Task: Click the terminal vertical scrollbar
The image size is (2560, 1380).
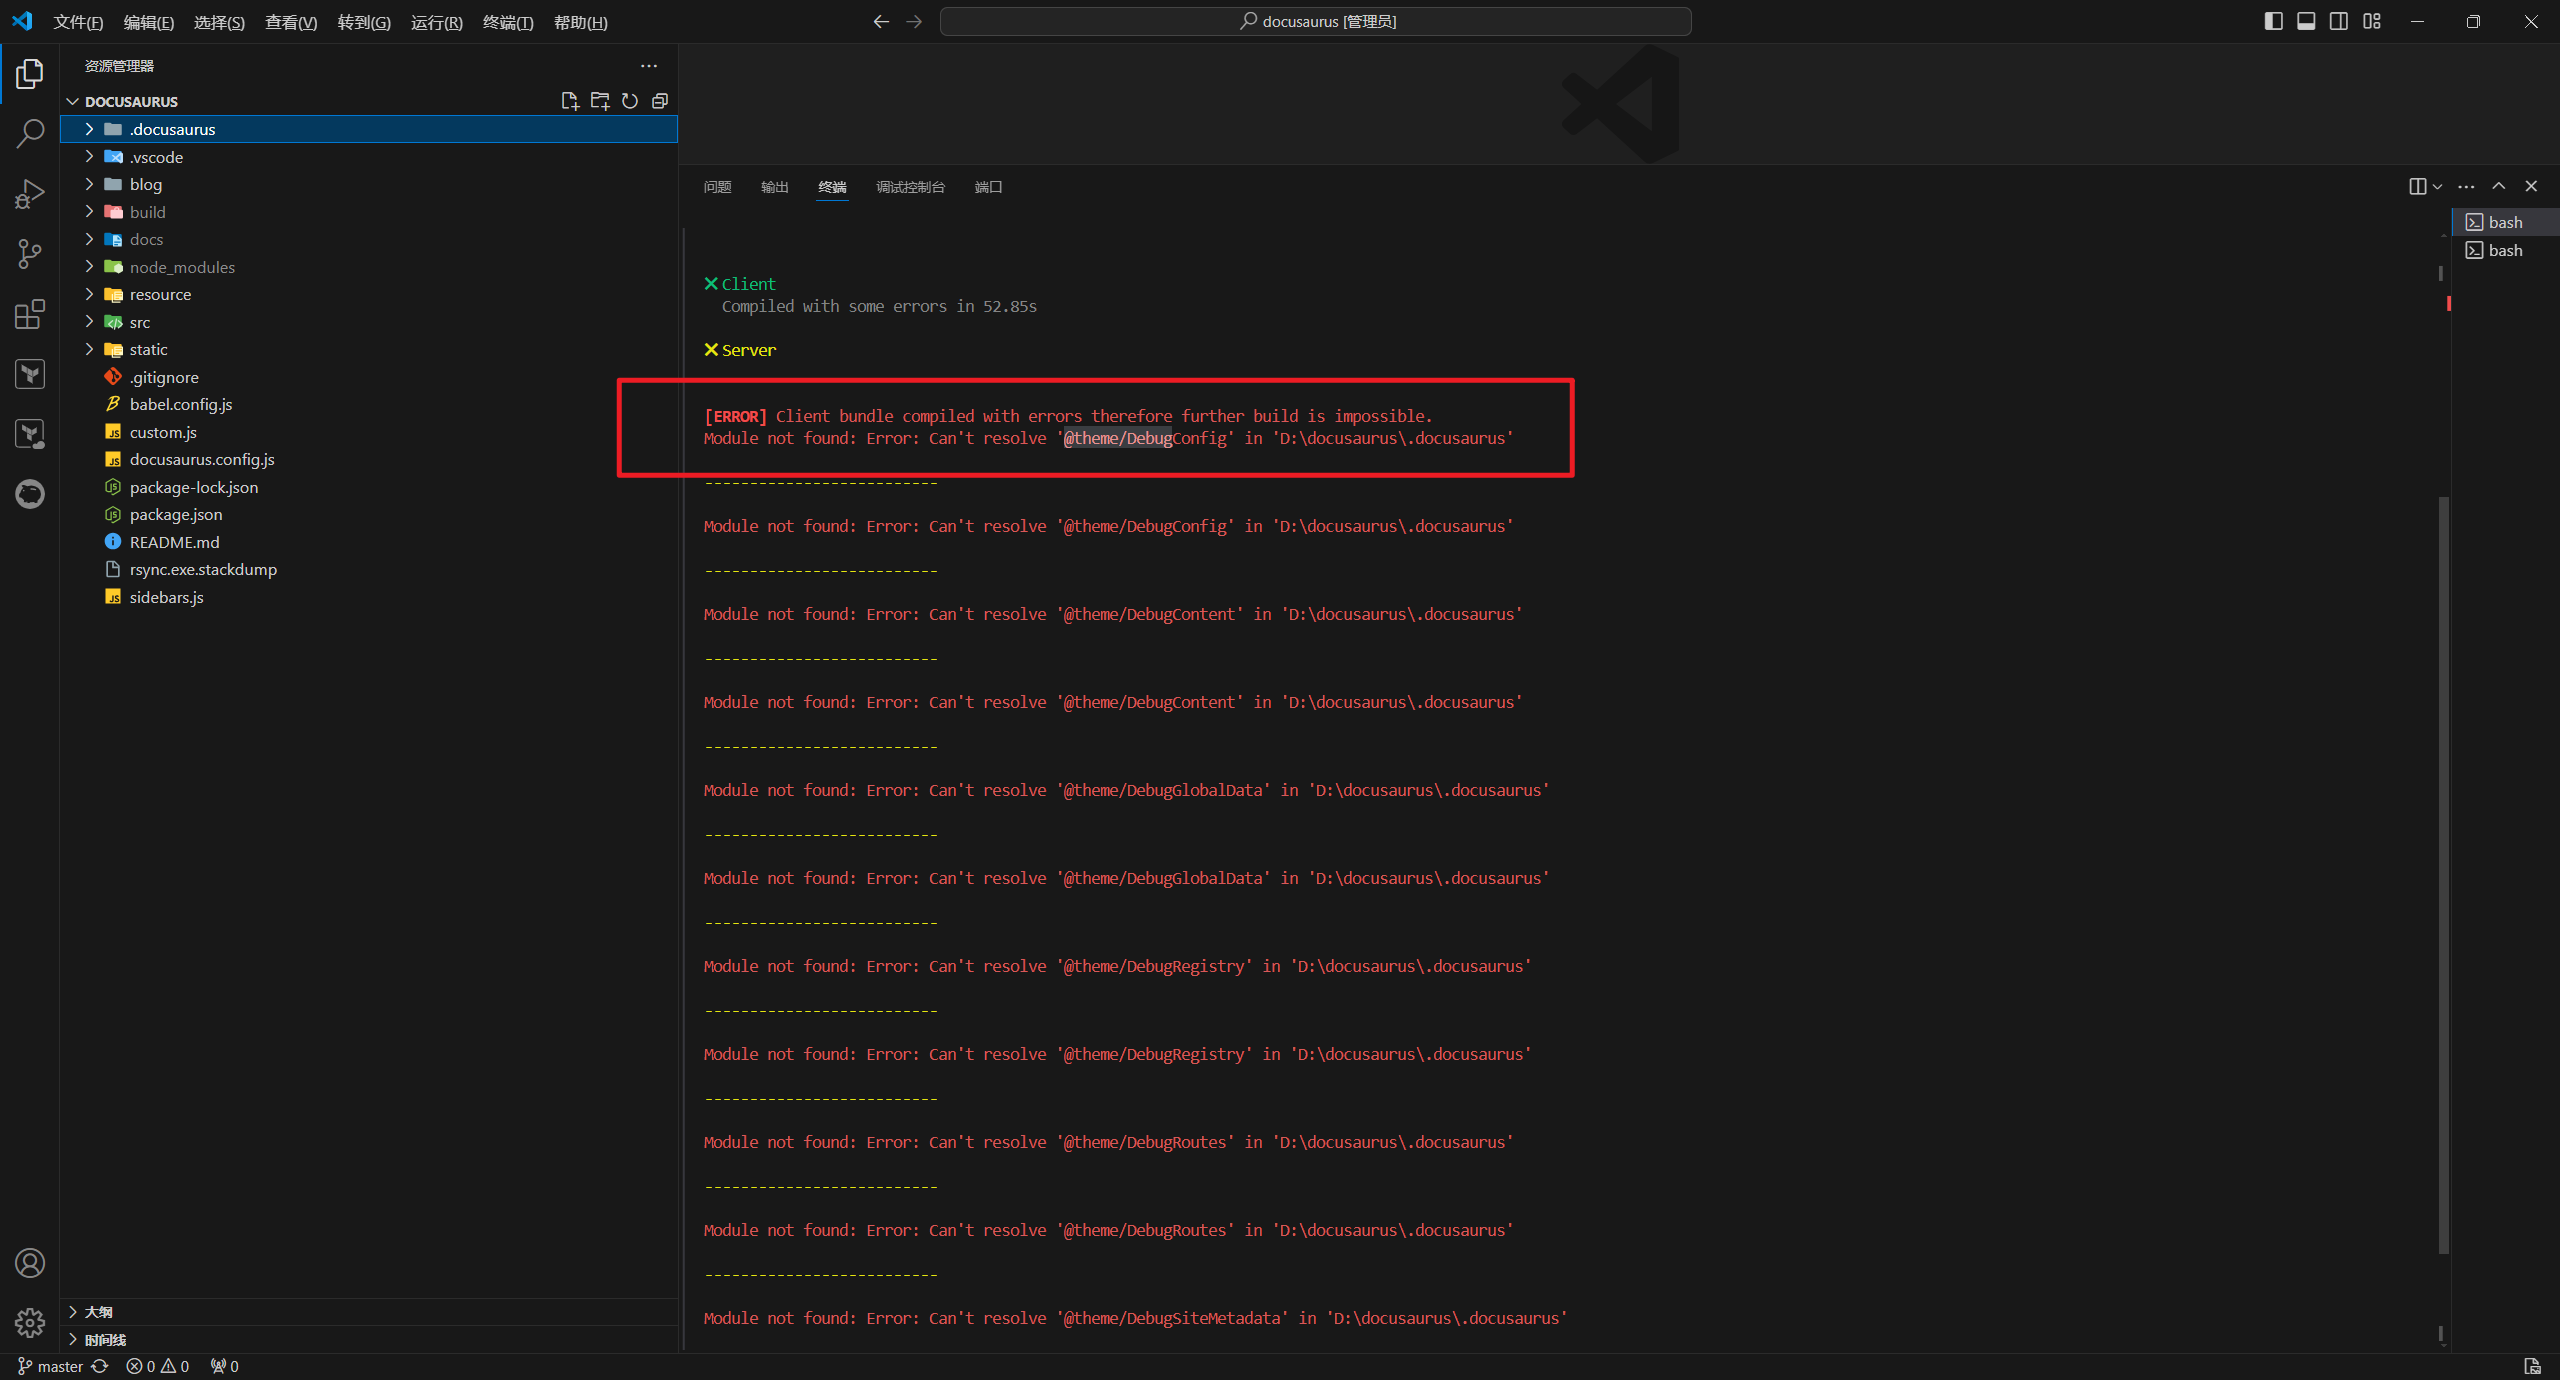Action: tap(2444, 875)
